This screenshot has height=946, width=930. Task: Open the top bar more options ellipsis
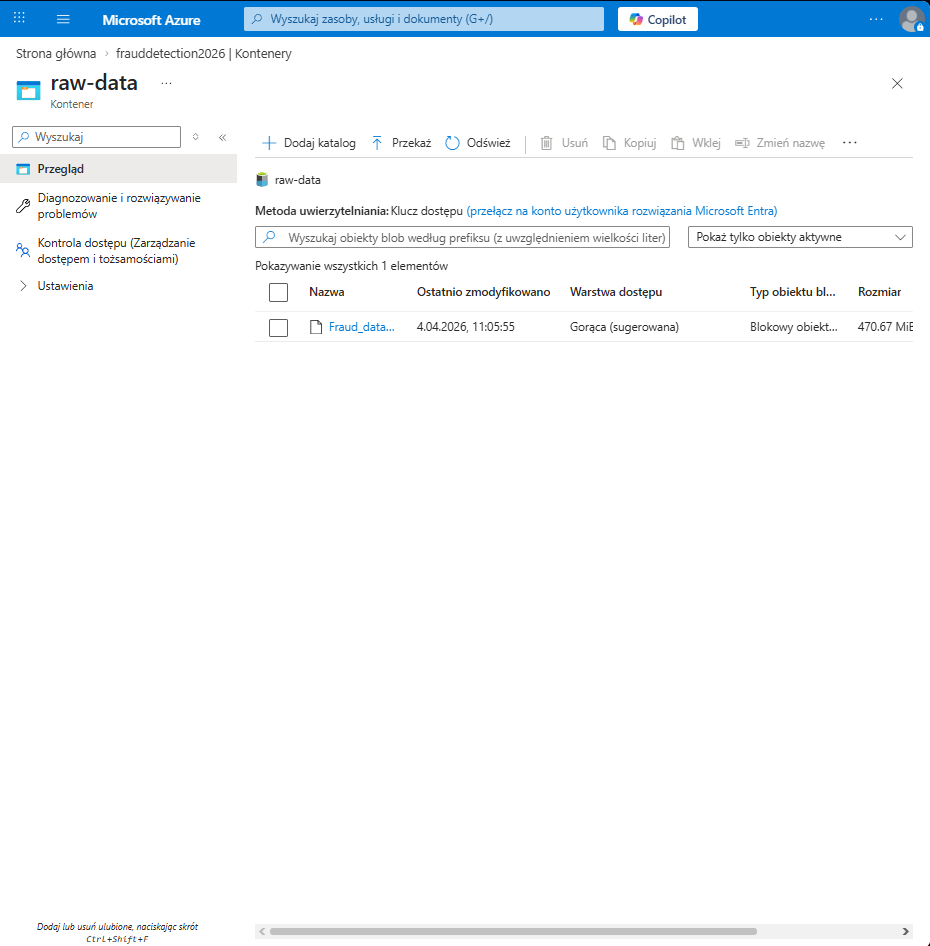(x=876, y=19)
